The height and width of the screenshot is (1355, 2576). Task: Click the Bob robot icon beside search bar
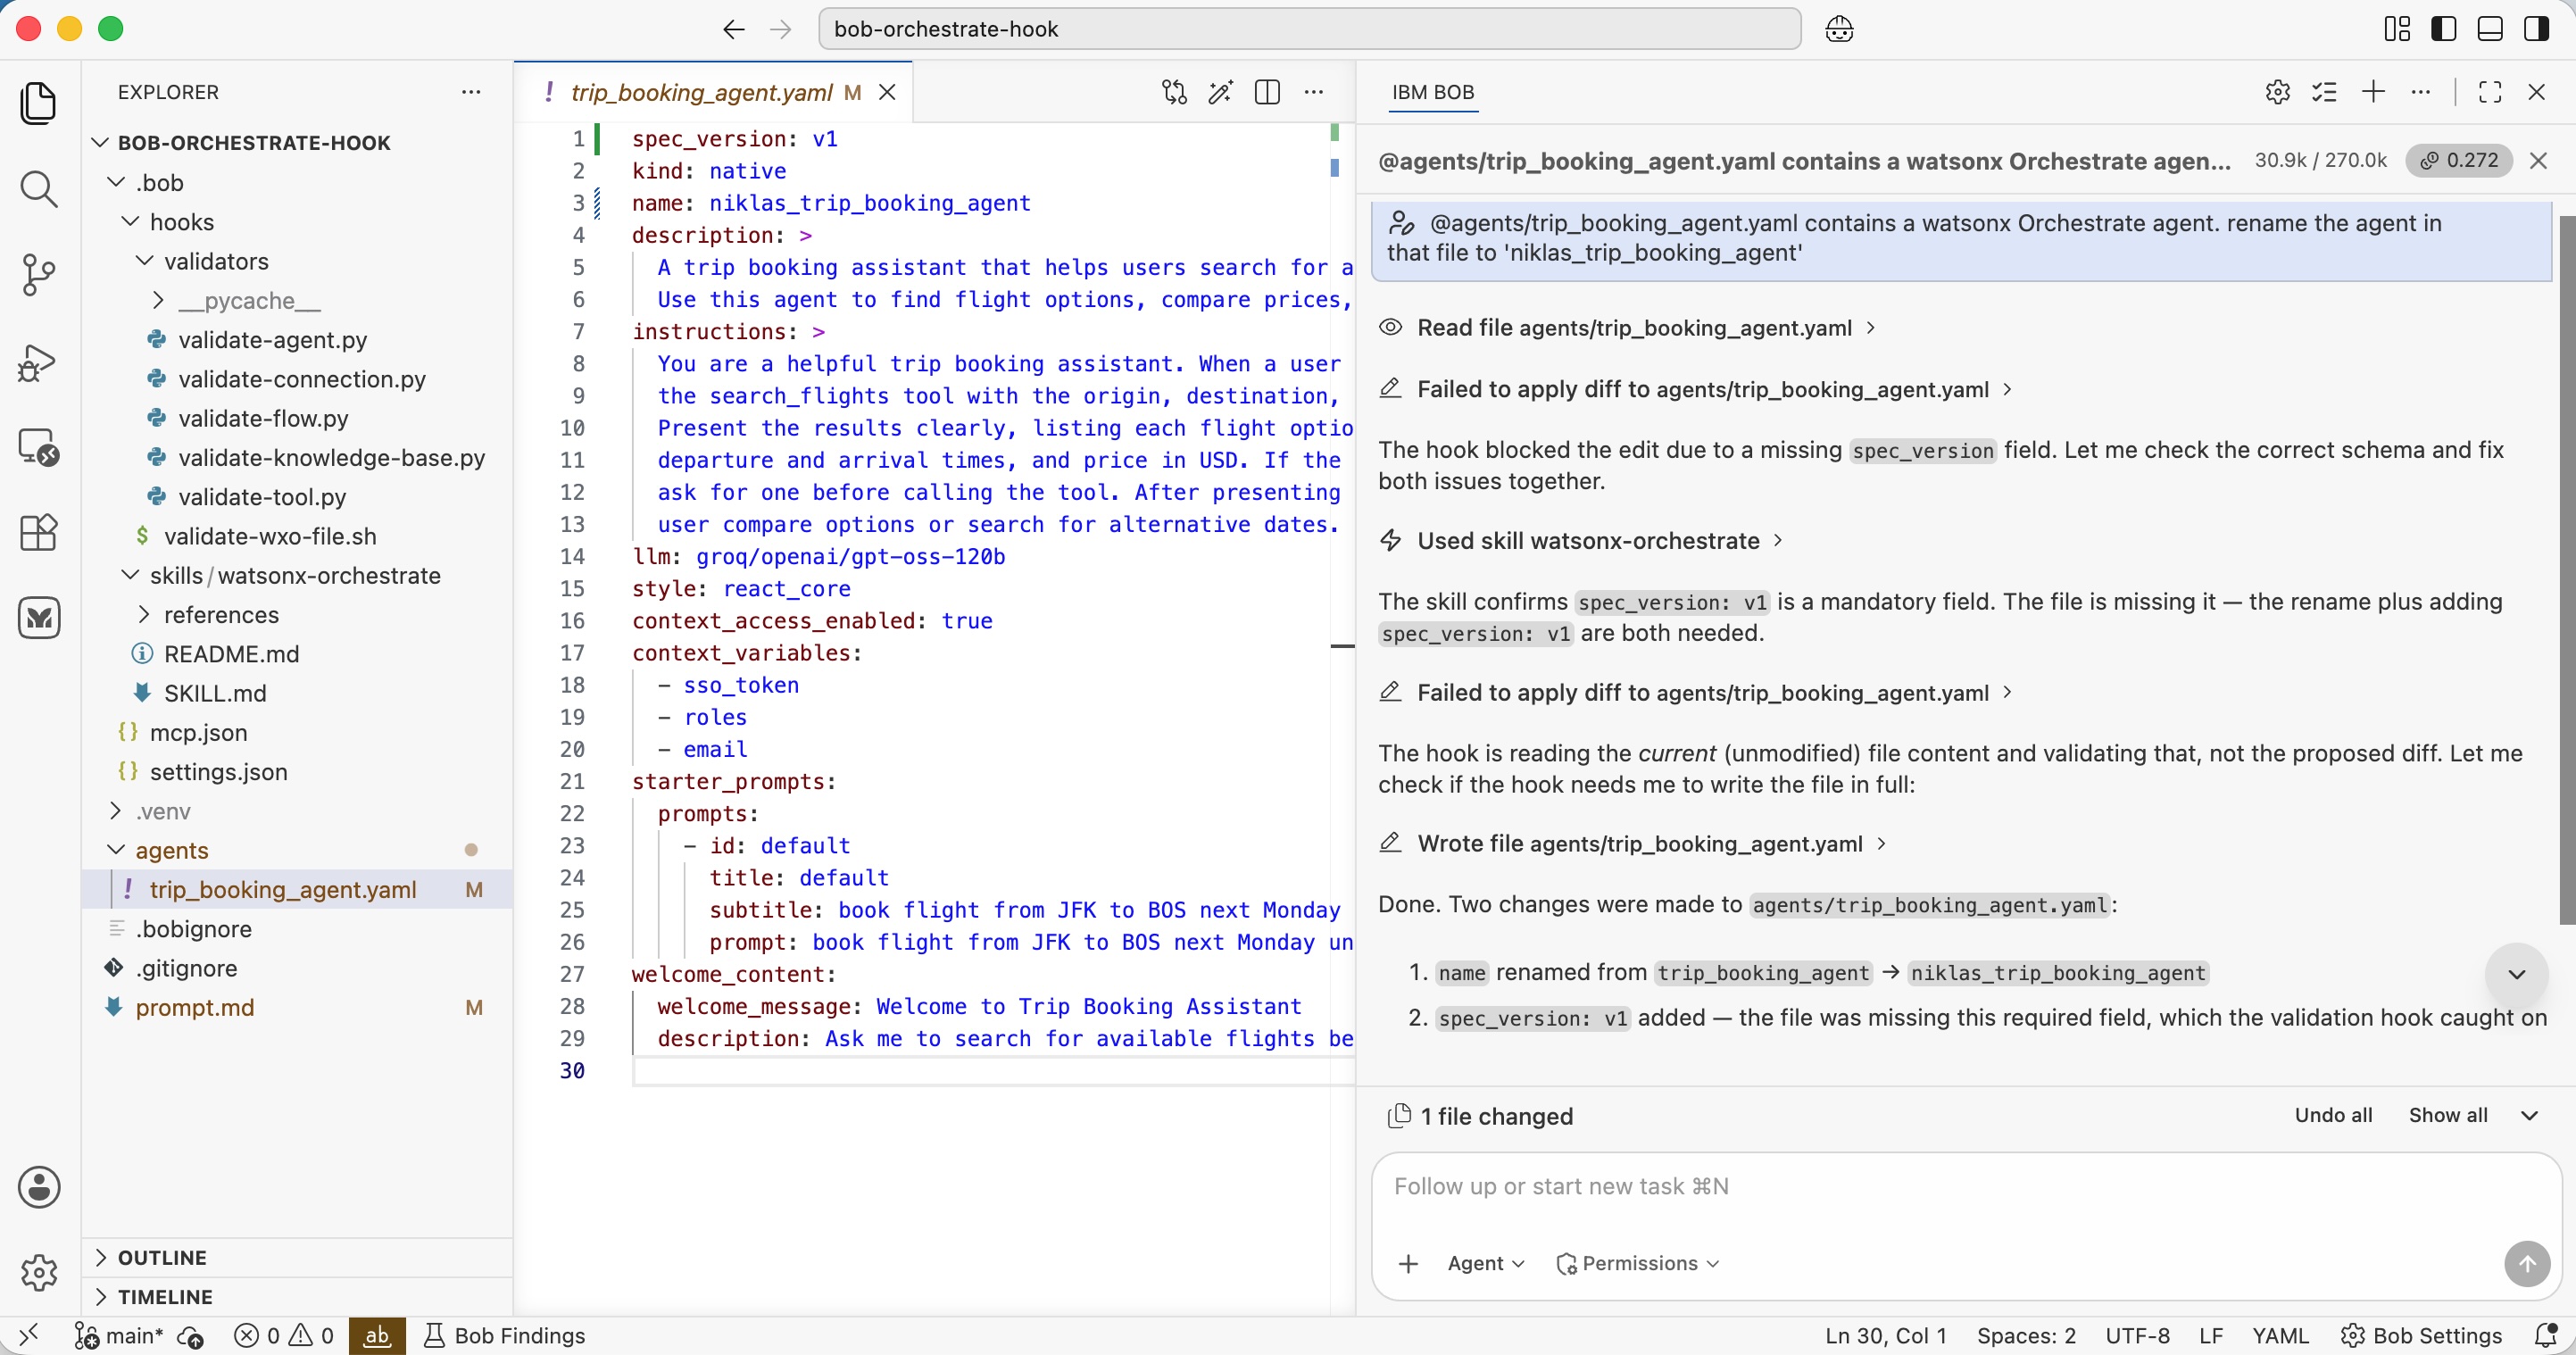click(x=1839, y=29)
